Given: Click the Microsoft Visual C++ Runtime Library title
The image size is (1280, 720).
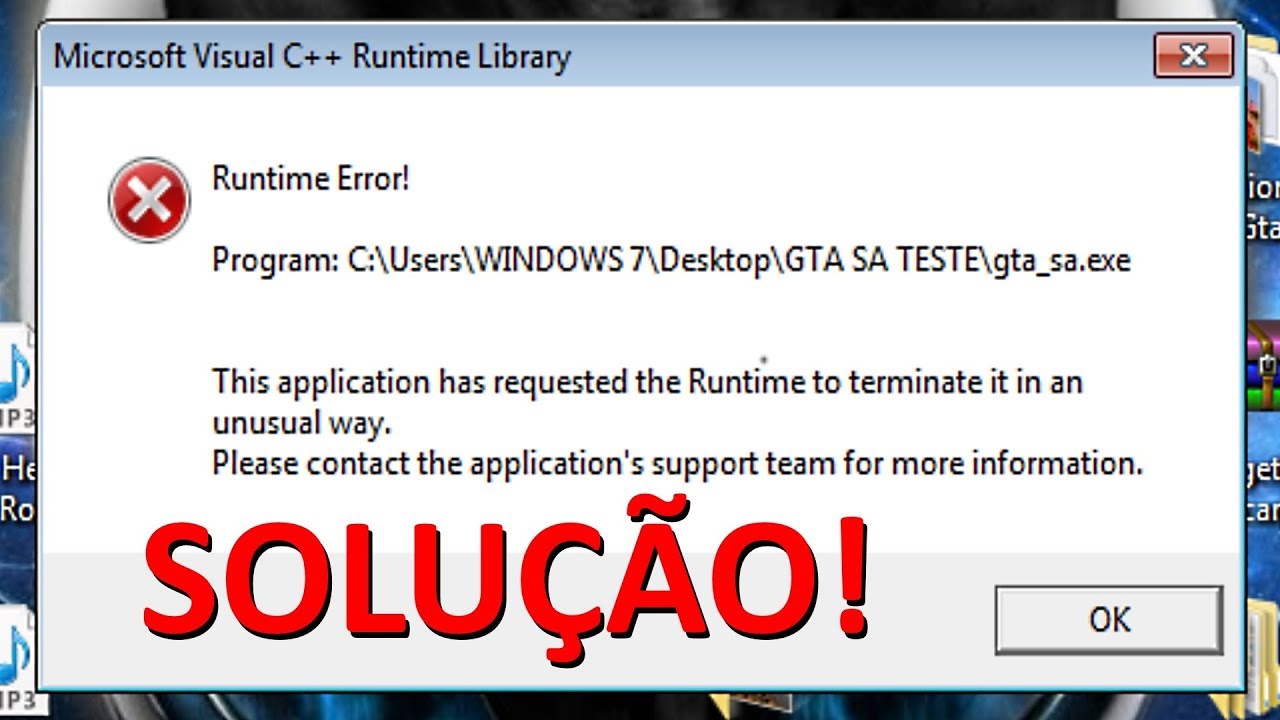Looking at the screenshot, I should pyautogui.click(x=311, y=57).
